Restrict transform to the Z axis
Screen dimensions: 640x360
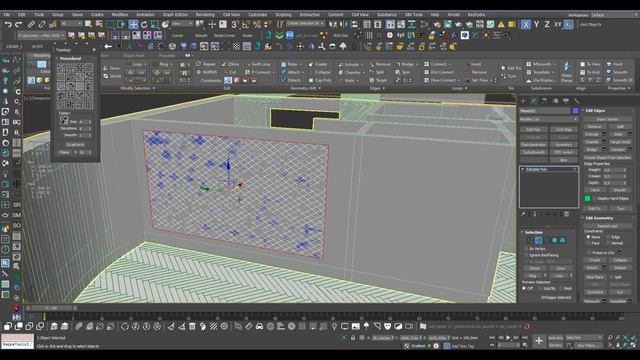coord(547,24)
